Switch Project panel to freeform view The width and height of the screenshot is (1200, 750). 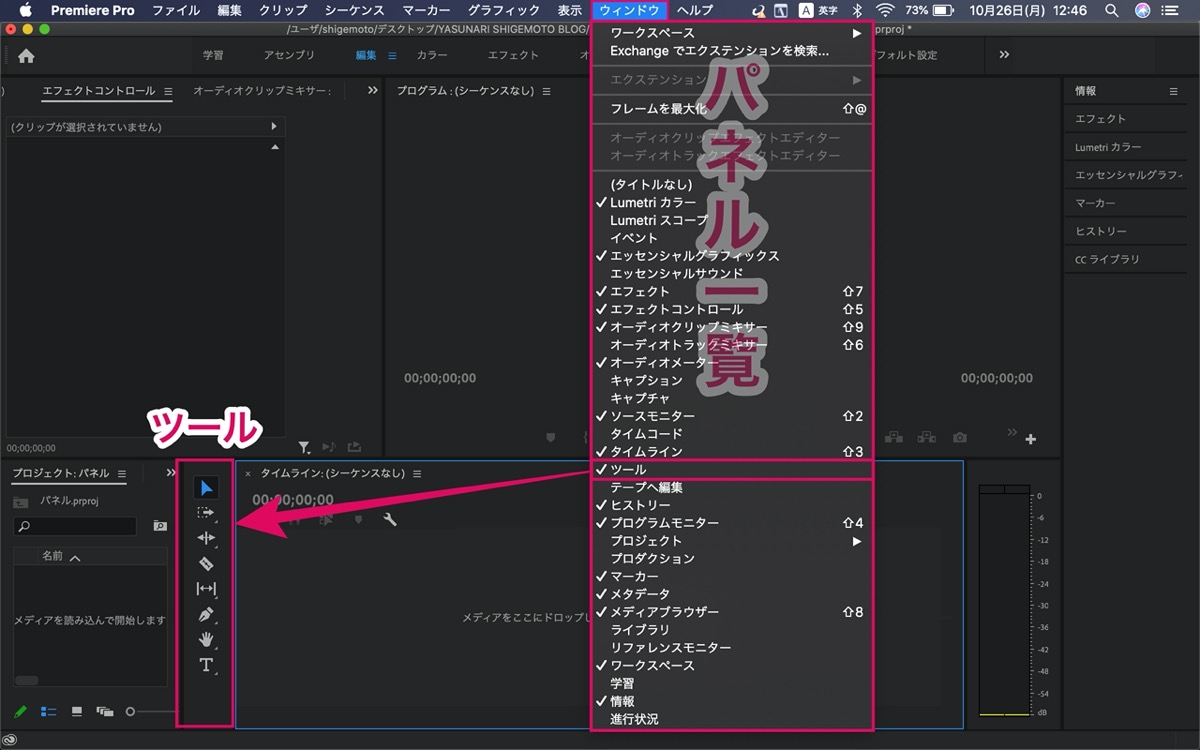coord(105,712)
